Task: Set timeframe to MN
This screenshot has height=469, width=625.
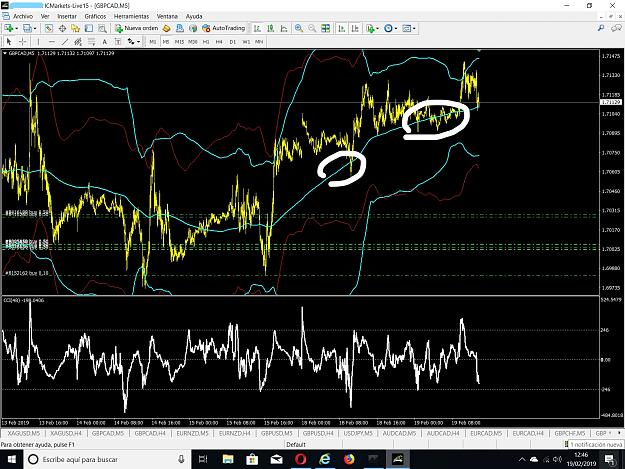Action: coord(259,41)
